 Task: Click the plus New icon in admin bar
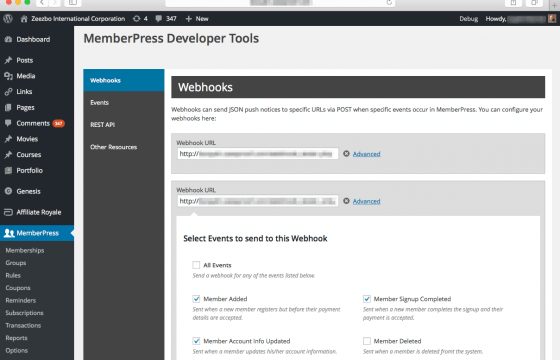[x=189, y=19]
